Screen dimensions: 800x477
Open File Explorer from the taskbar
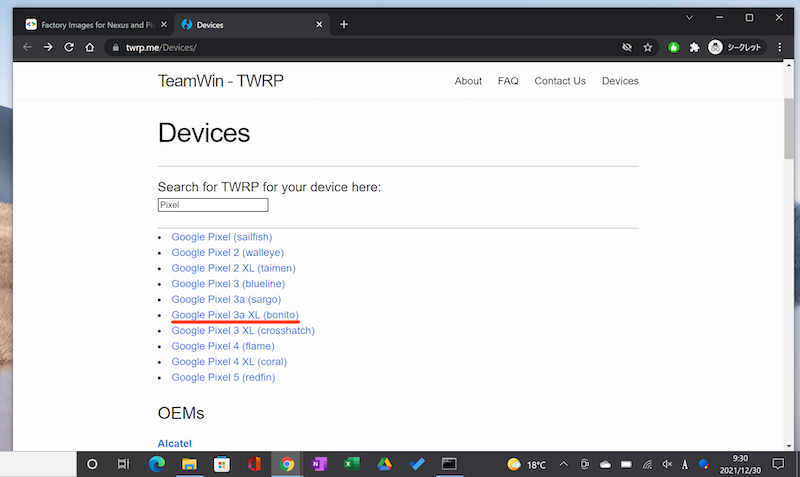tap(189, 464)
